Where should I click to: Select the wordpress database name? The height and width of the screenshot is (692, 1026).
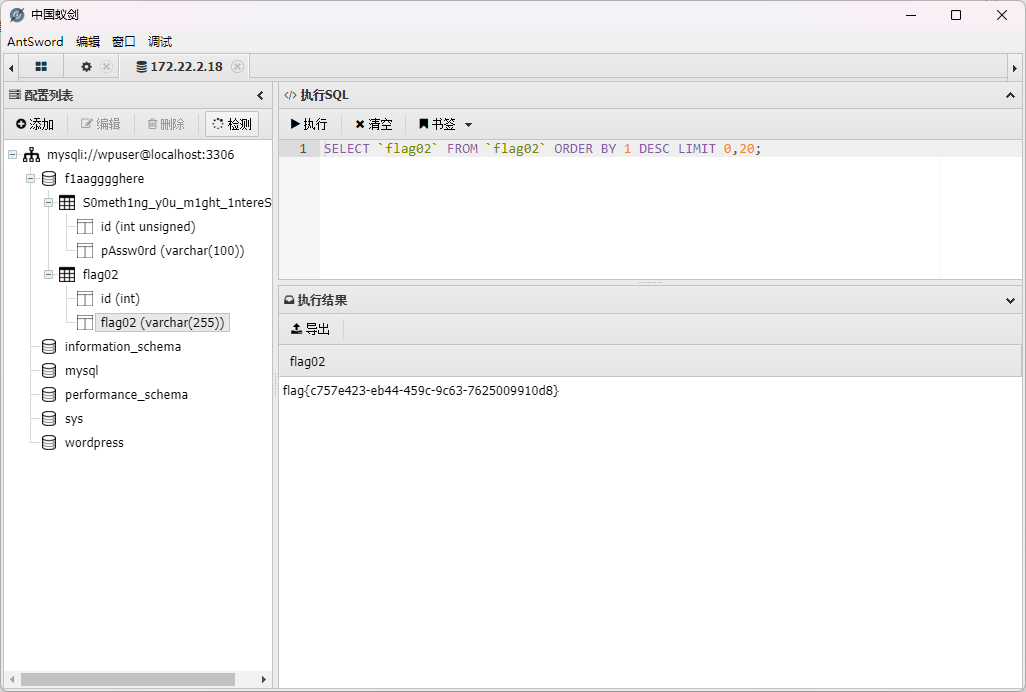(94, 443)
